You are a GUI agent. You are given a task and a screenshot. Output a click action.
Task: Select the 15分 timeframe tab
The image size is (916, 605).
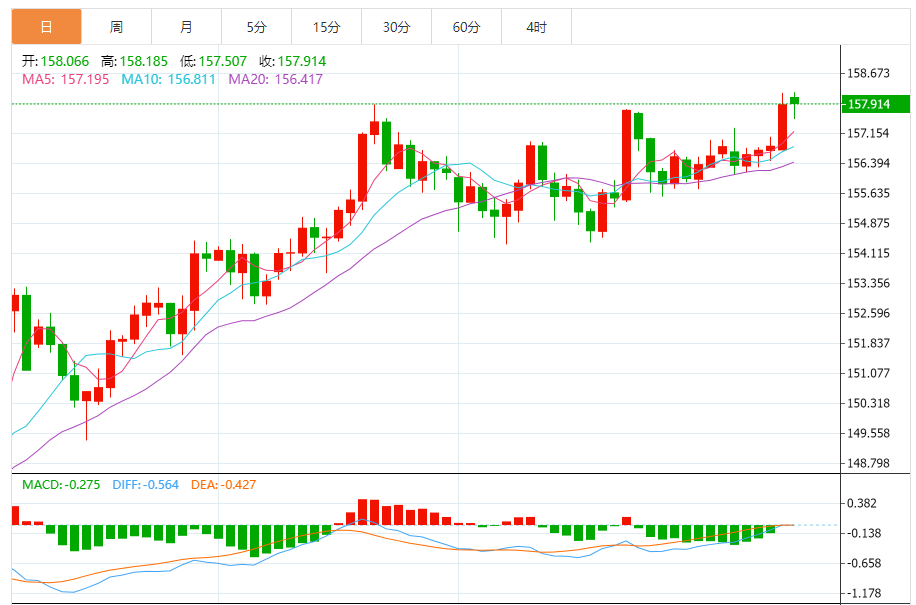pos(326,27)
